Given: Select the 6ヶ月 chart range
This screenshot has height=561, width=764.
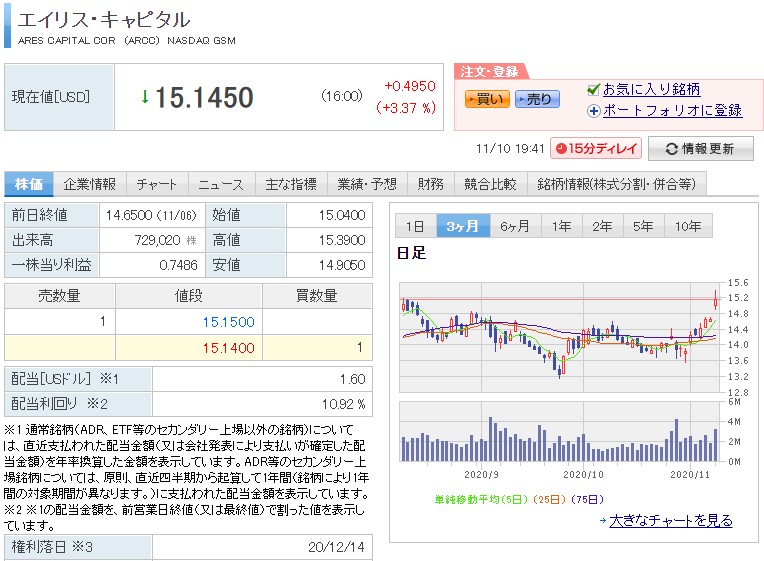Looking at the screenshot, I should point(515,226).
